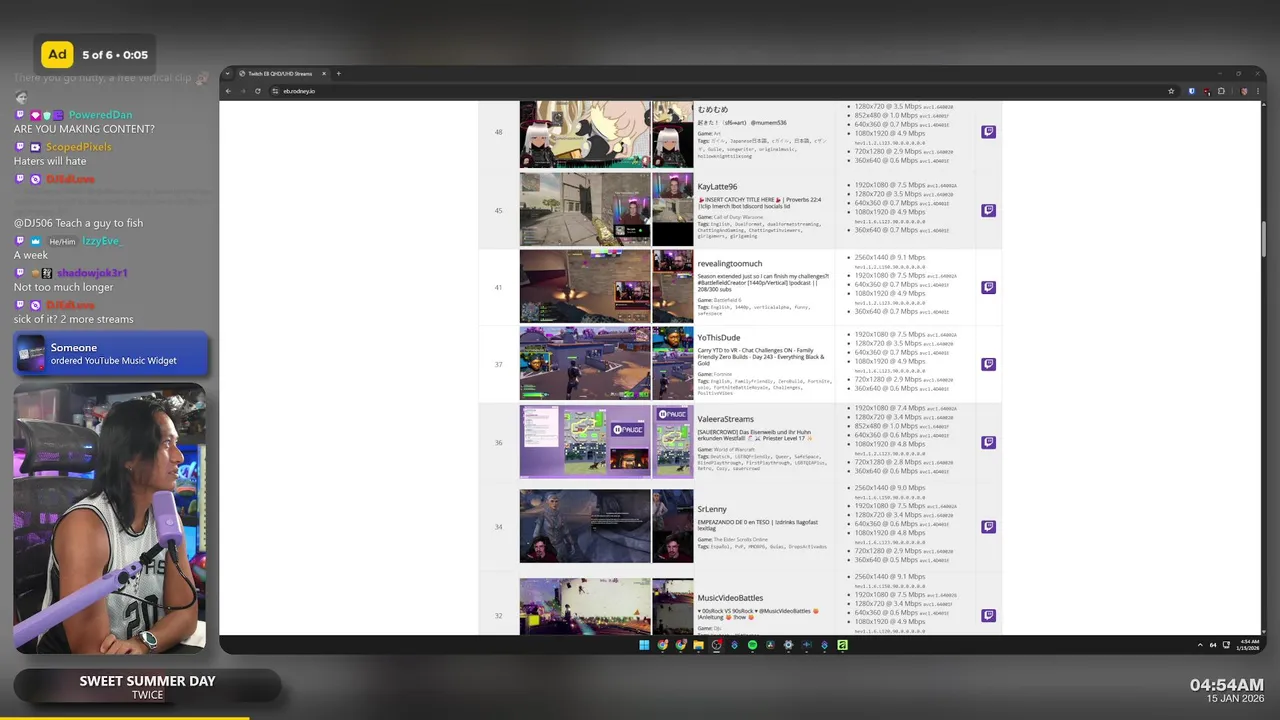1280x720 pixels.
Task: Open the browser three-dot menu
Action: click(x=1257, y=91)
